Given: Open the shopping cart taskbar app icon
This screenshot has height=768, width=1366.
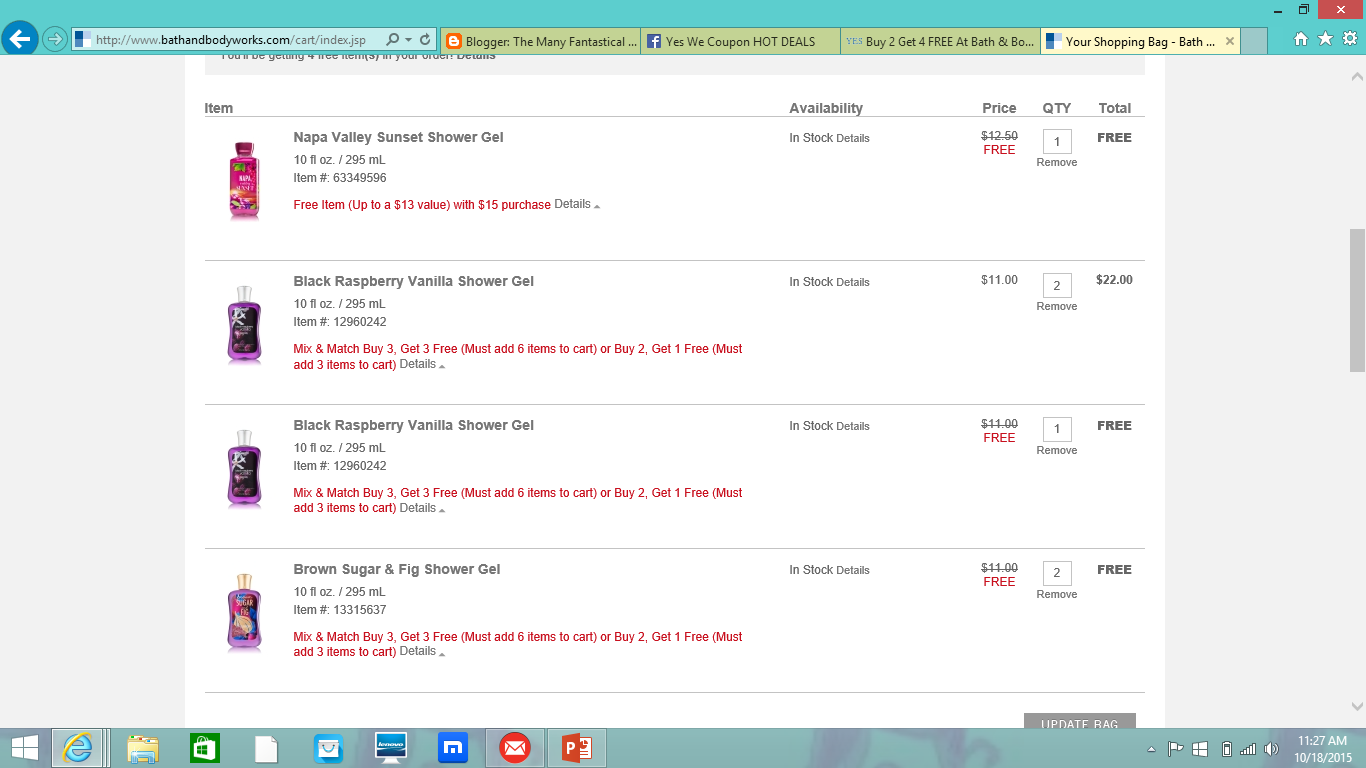Looking at the screenshot, I should click(328, 748).
